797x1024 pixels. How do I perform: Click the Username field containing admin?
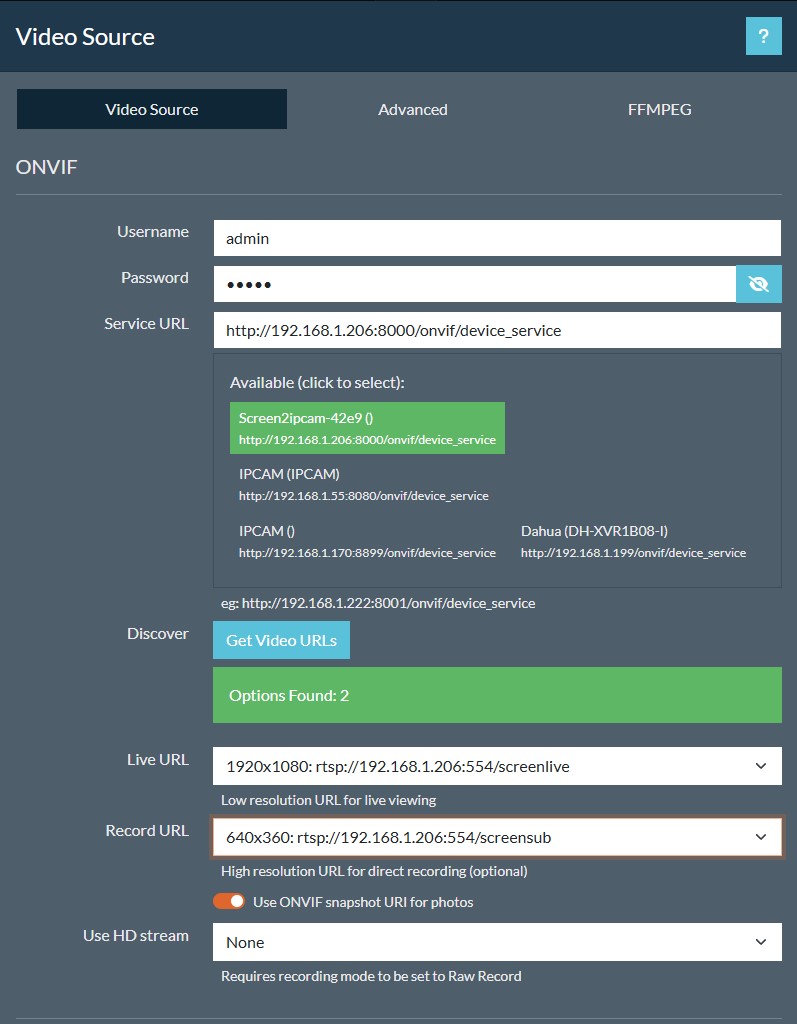(x=497, y=238)
